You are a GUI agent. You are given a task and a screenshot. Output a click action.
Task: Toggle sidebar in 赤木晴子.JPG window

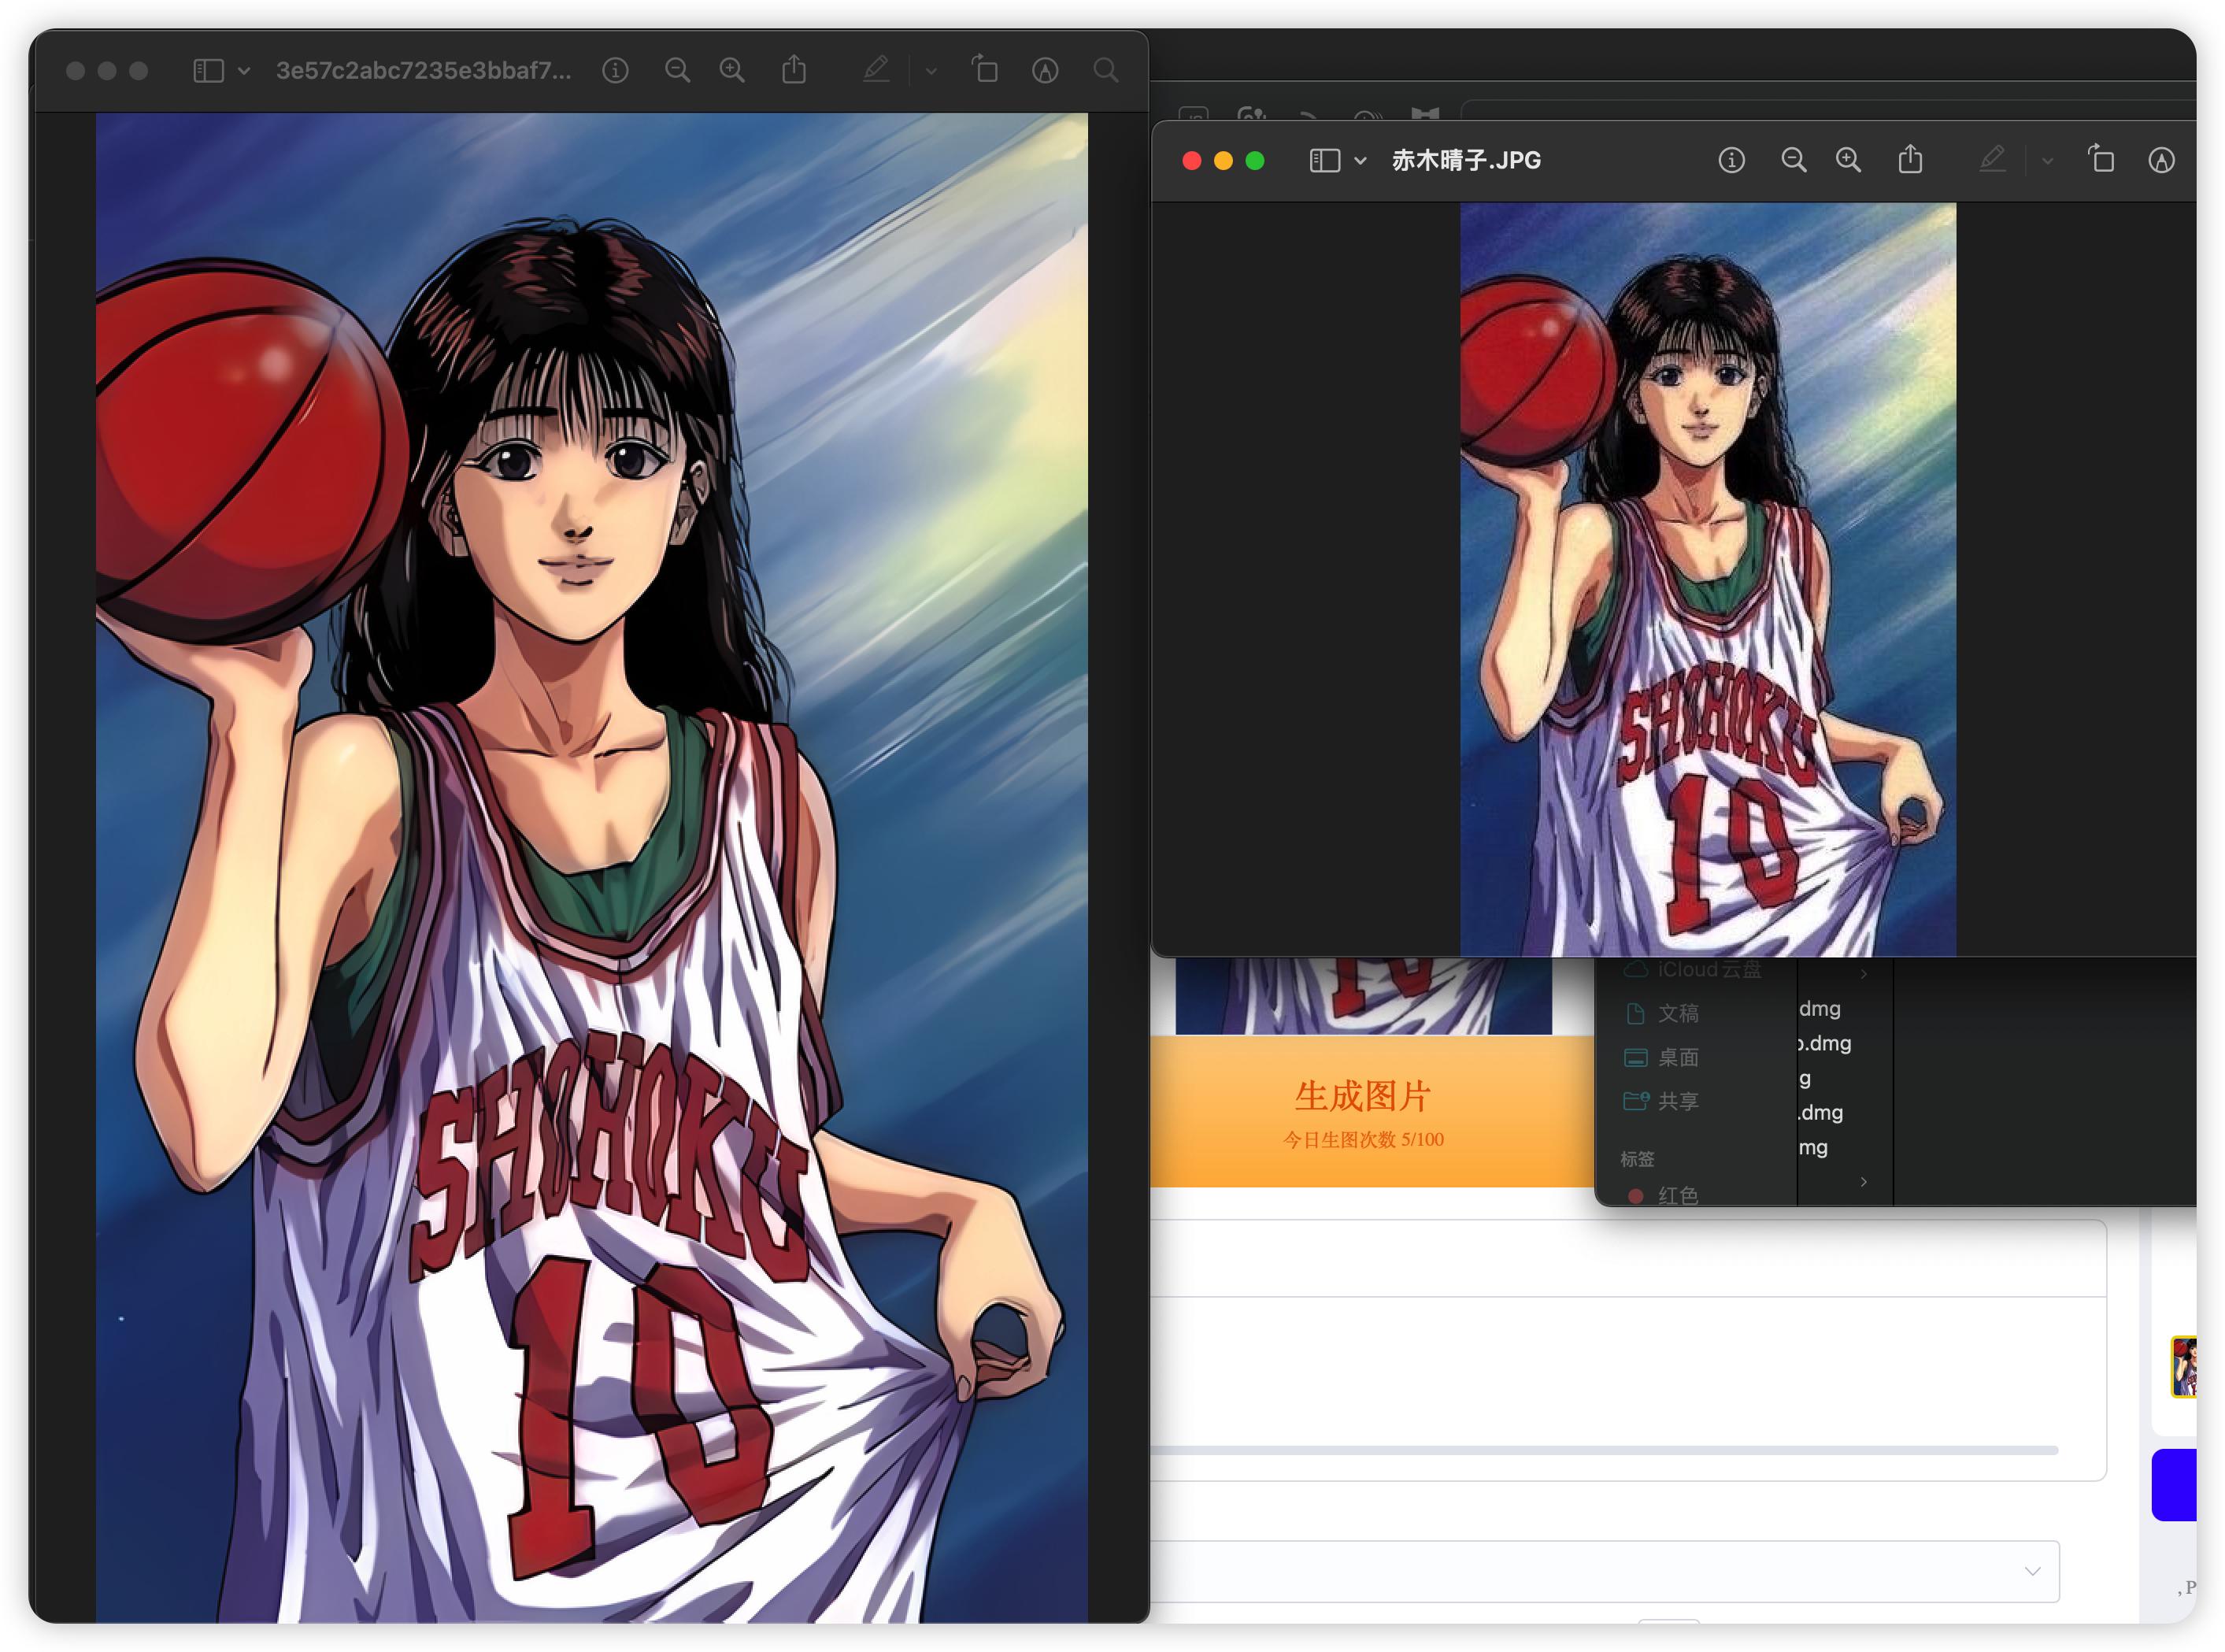click(1325, 160)
